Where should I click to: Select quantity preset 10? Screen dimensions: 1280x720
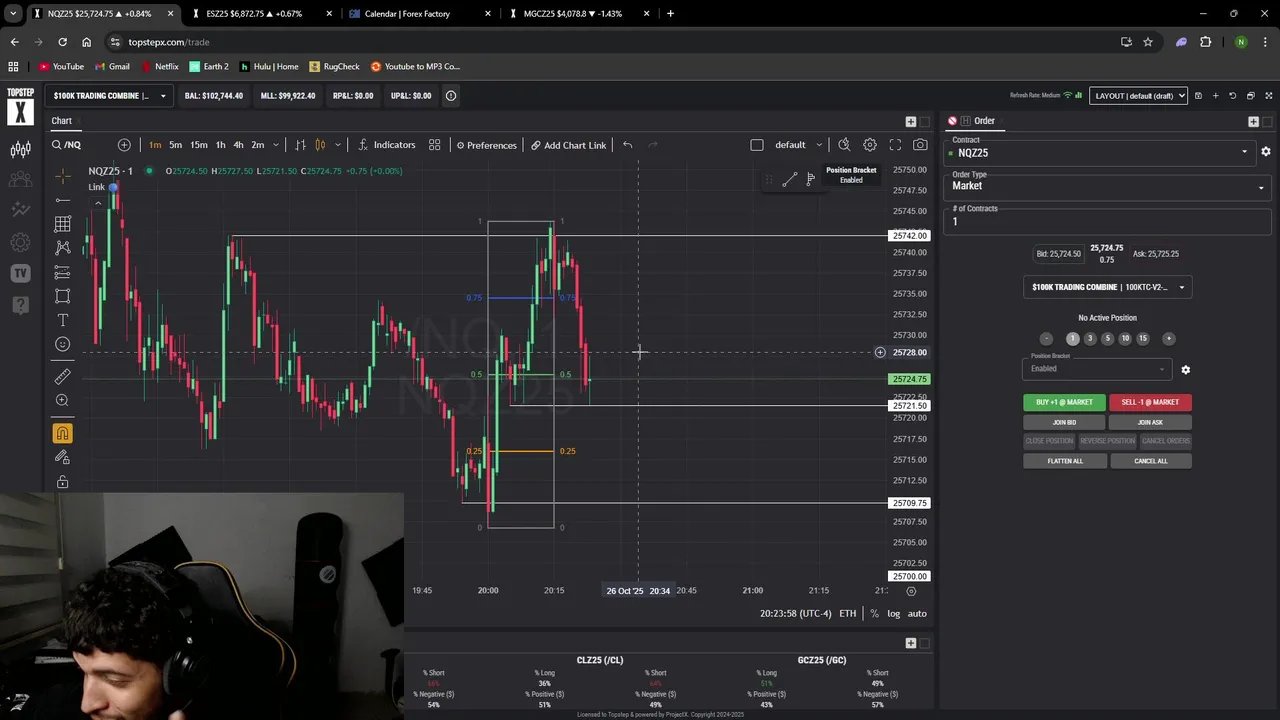click(1125, 339)
